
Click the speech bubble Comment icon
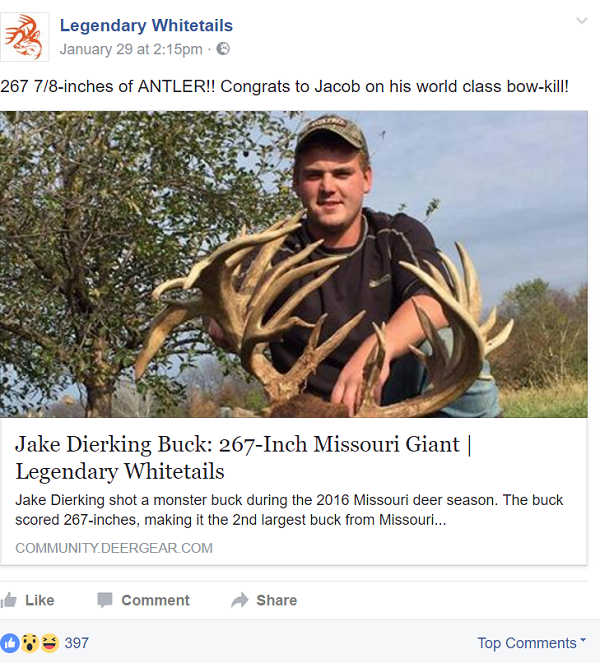click(x=105, y=600)
